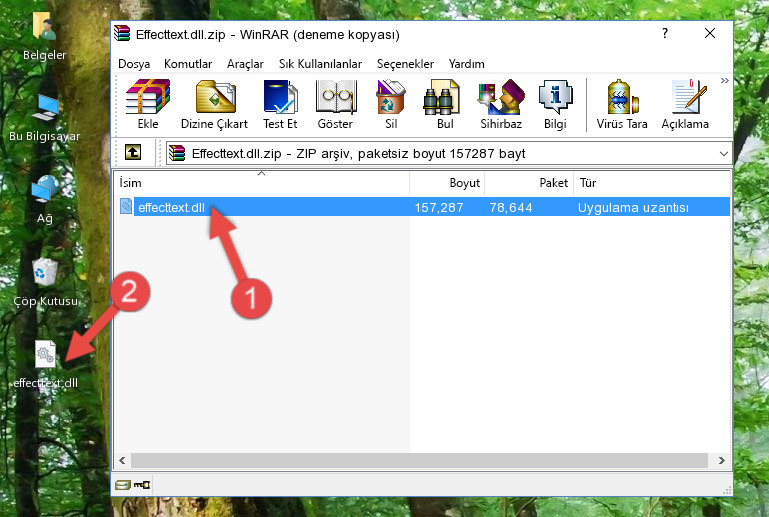Select Bu Bilgisayar desktop icon
769x517 pixels.
pos(45,118)
